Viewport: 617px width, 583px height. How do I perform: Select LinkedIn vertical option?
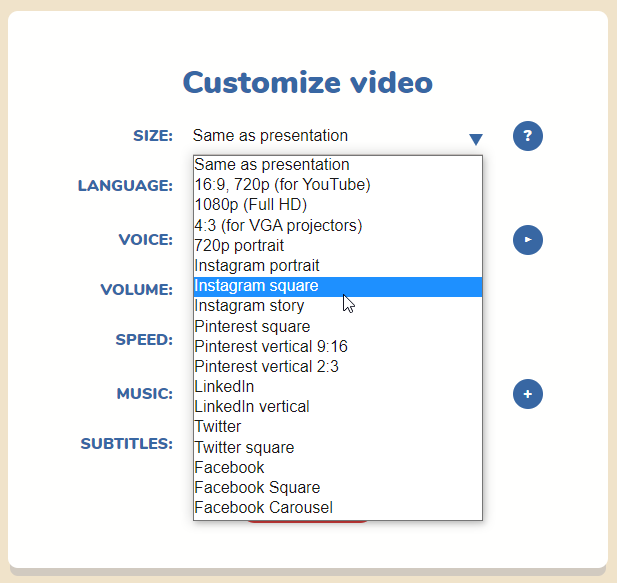tap(252, 407)
